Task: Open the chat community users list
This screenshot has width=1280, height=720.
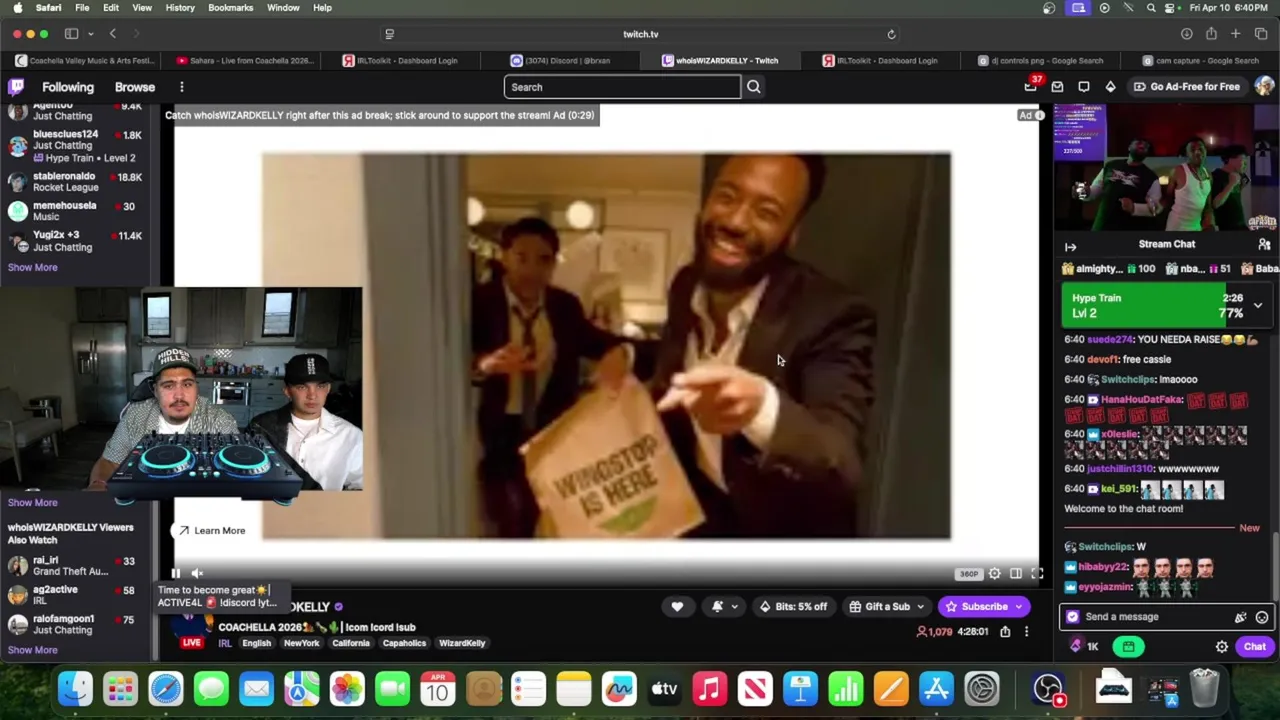Action: [x=1264, y=245]
